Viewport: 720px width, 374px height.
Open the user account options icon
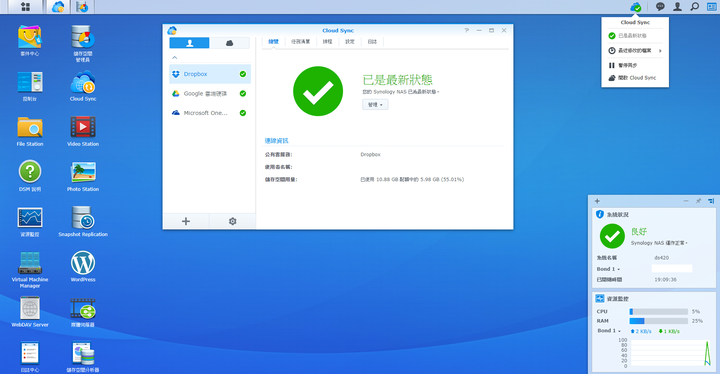coord(677,6)
